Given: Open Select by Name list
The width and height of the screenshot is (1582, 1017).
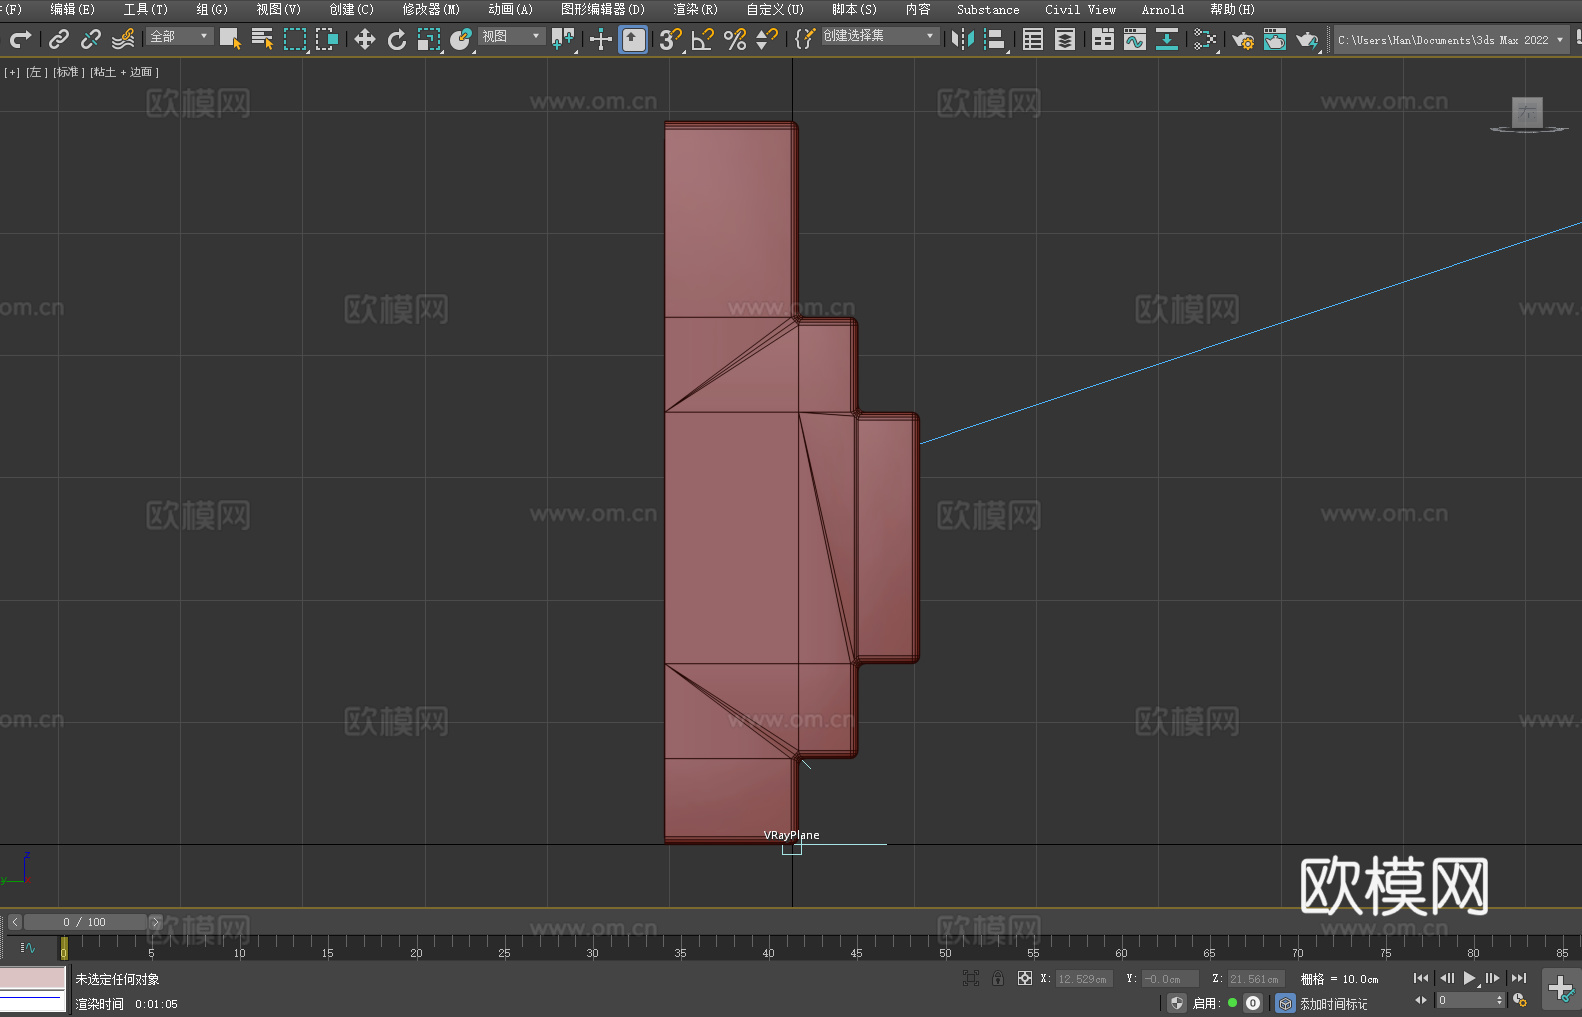Looking at the screenshot, I should pos(262,39).
